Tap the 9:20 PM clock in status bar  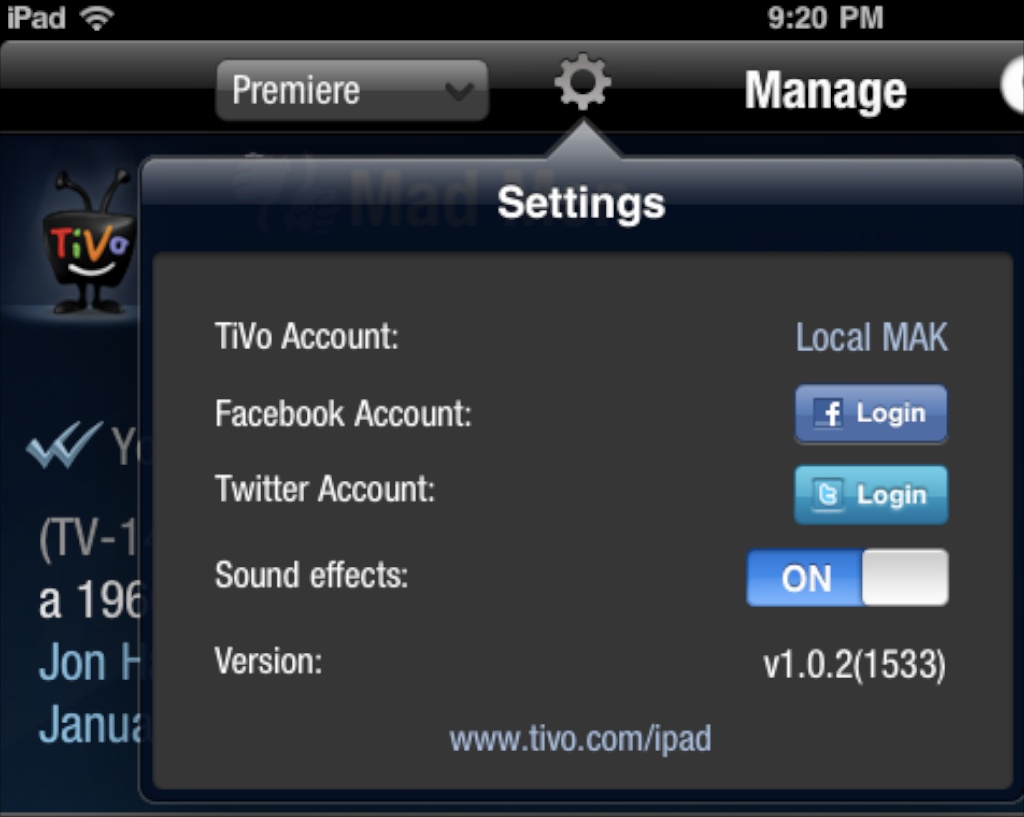(x=825, y=18)
